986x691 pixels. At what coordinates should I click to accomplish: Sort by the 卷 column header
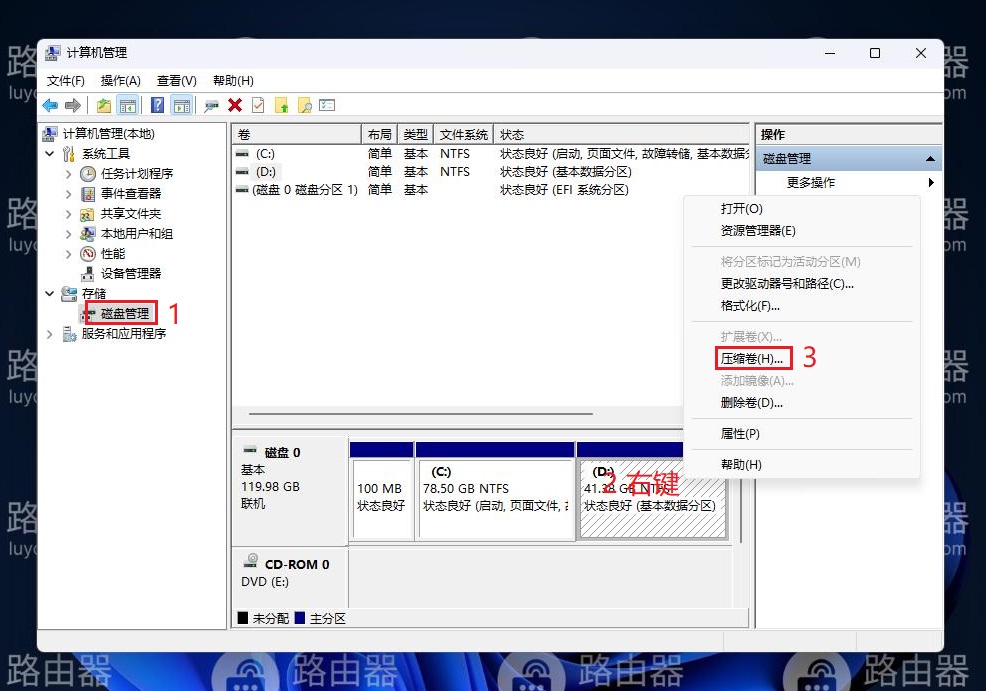[x=296, y=135]
